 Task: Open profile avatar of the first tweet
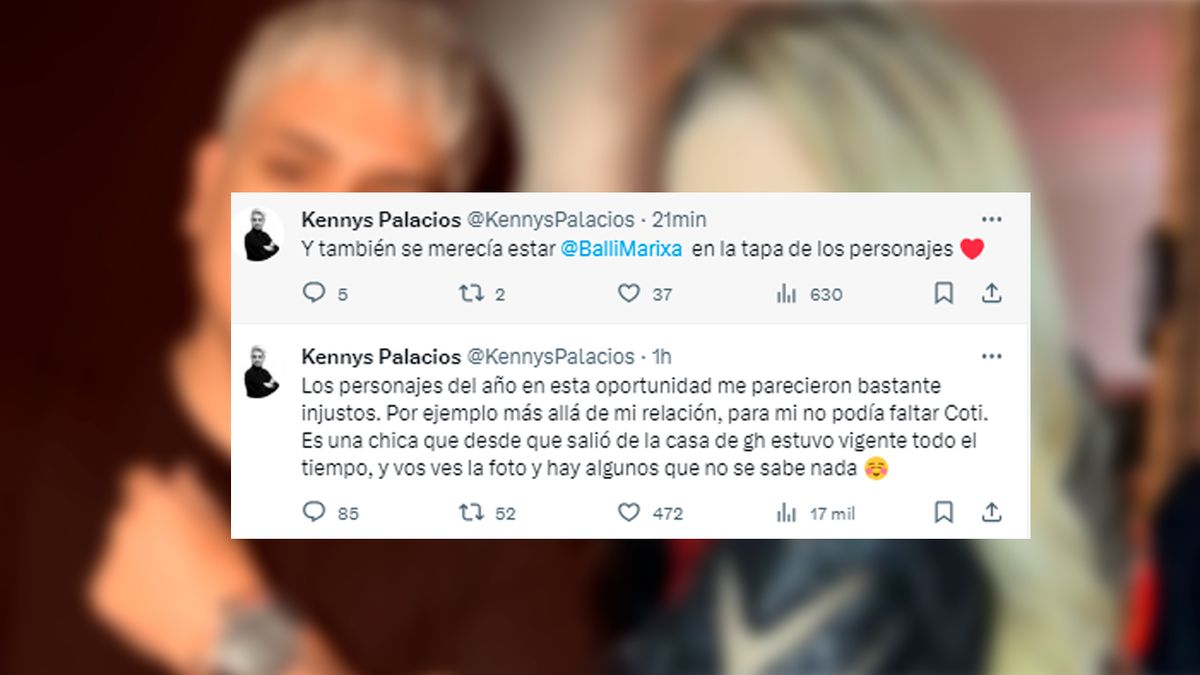click(x=262, y=236)
